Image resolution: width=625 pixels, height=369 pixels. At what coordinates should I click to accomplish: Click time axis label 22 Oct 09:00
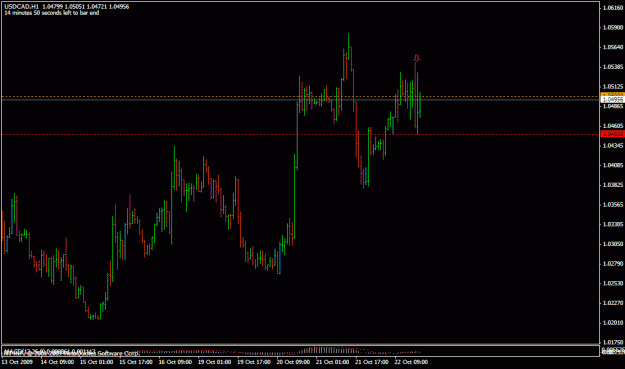click(411, 362)
